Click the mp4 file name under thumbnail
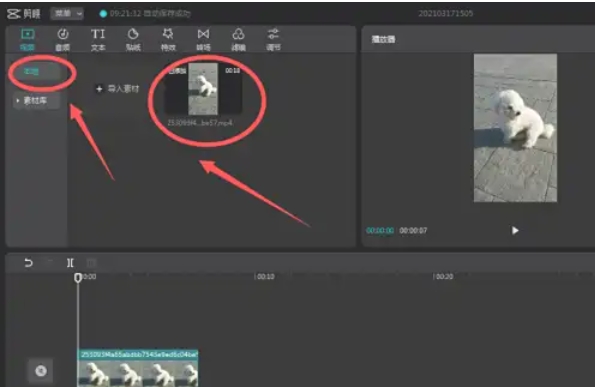The image size is (595, 387). tap(200, 123)
